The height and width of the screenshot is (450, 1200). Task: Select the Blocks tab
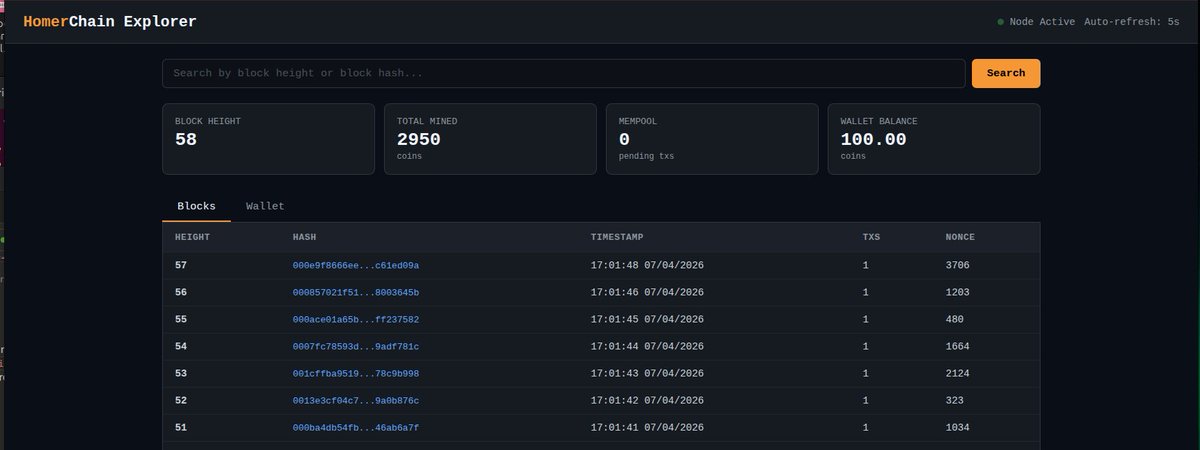196,206
